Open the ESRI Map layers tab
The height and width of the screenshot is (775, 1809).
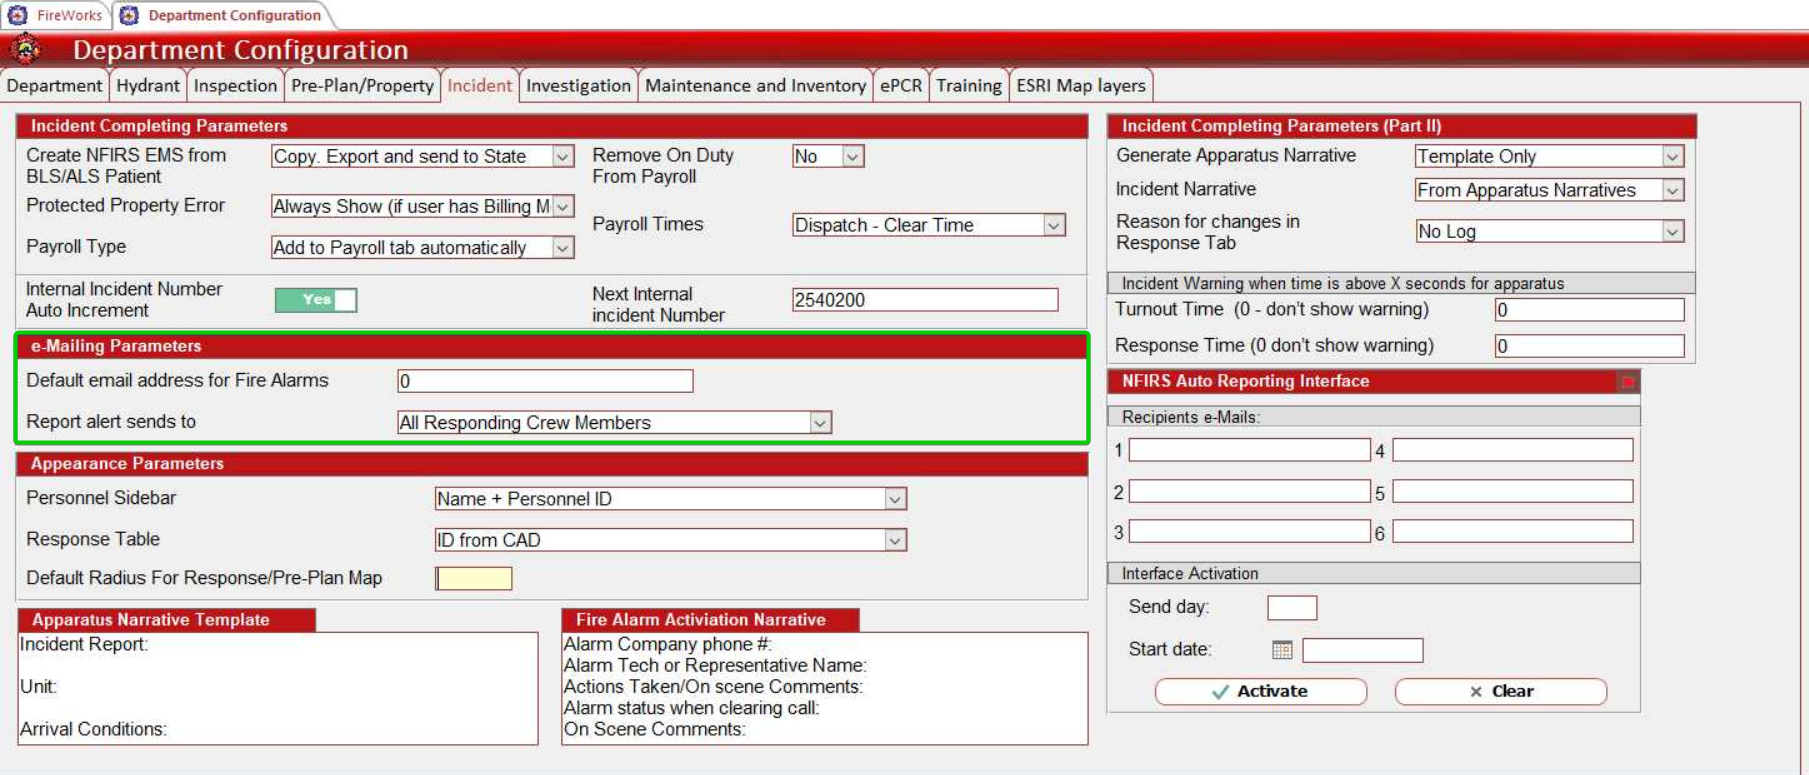pyautogui.click(x=1080, y=86)
